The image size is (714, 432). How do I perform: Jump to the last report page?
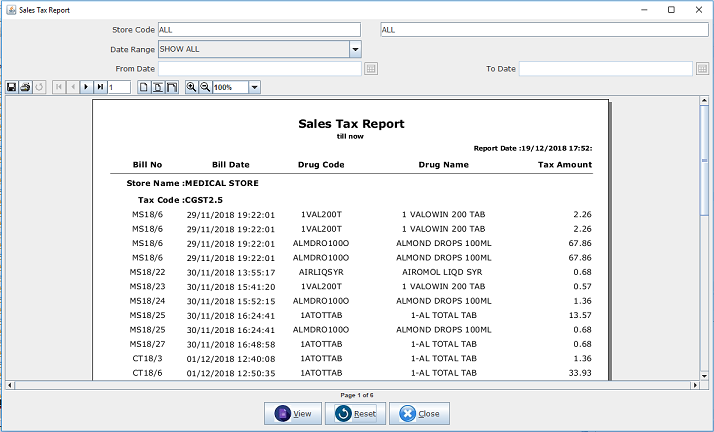click(100, 88)
